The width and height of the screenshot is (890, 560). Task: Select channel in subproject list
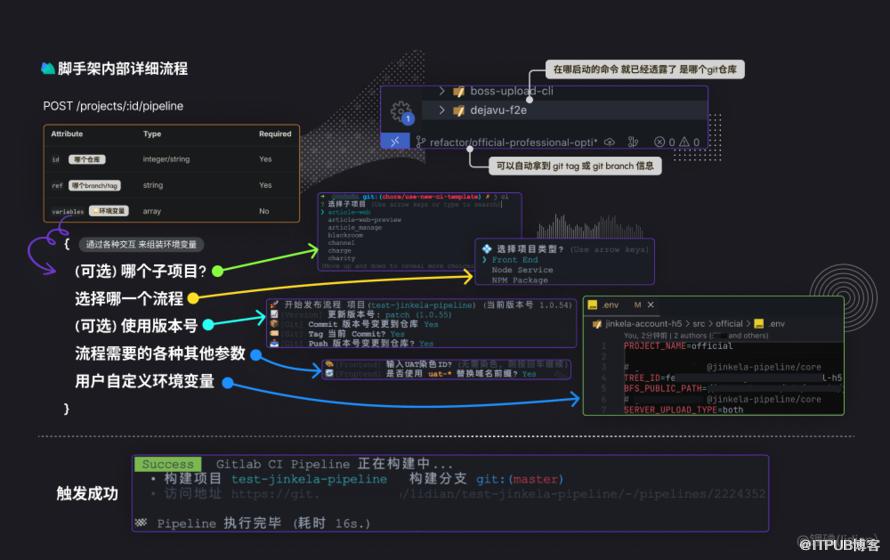pos(341,243)
